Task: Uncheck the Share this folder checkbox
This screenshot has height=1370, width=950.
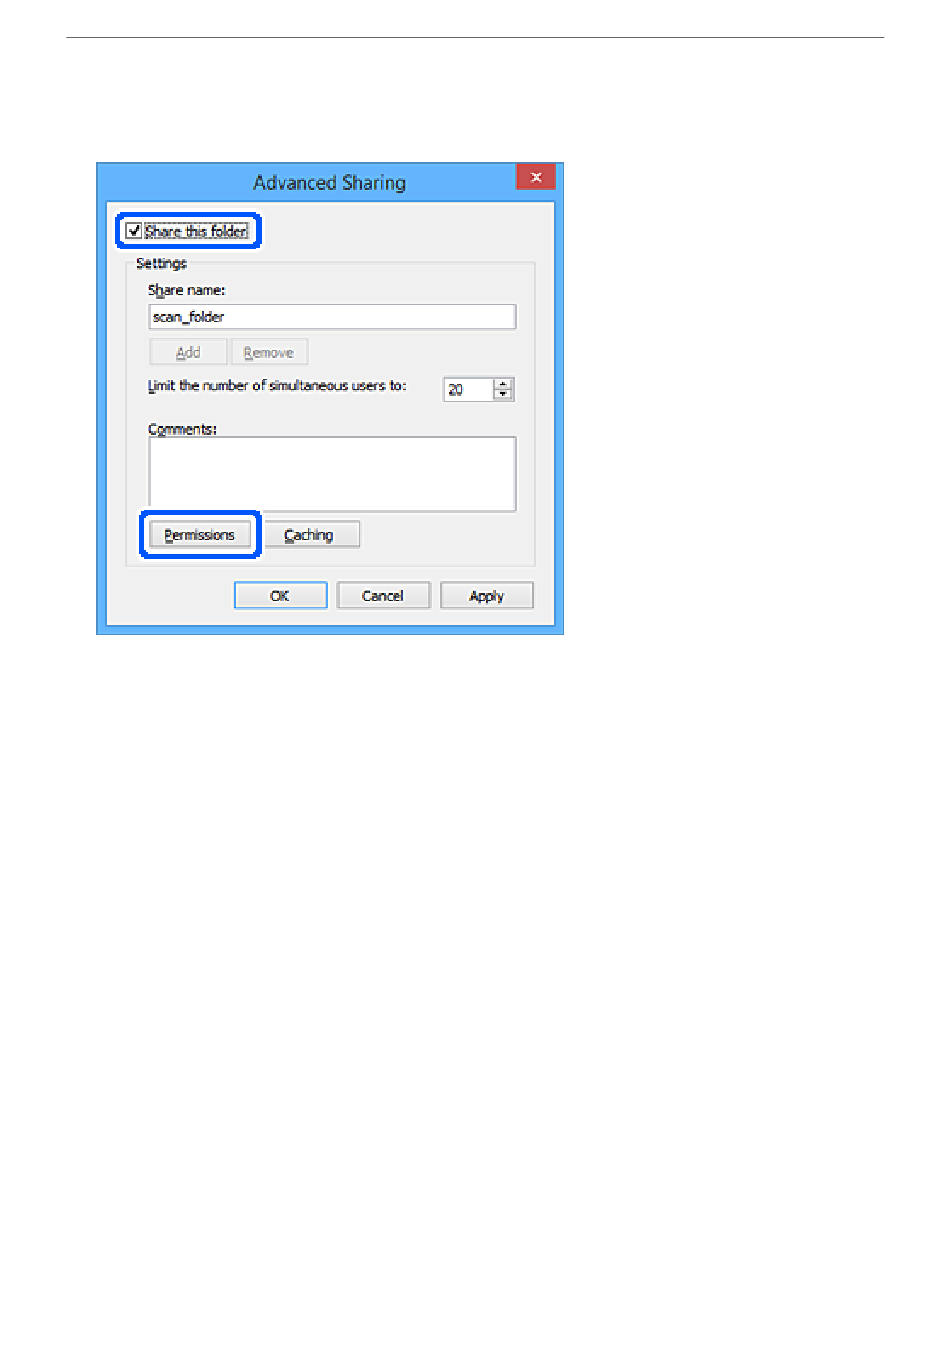Action: 134,231
